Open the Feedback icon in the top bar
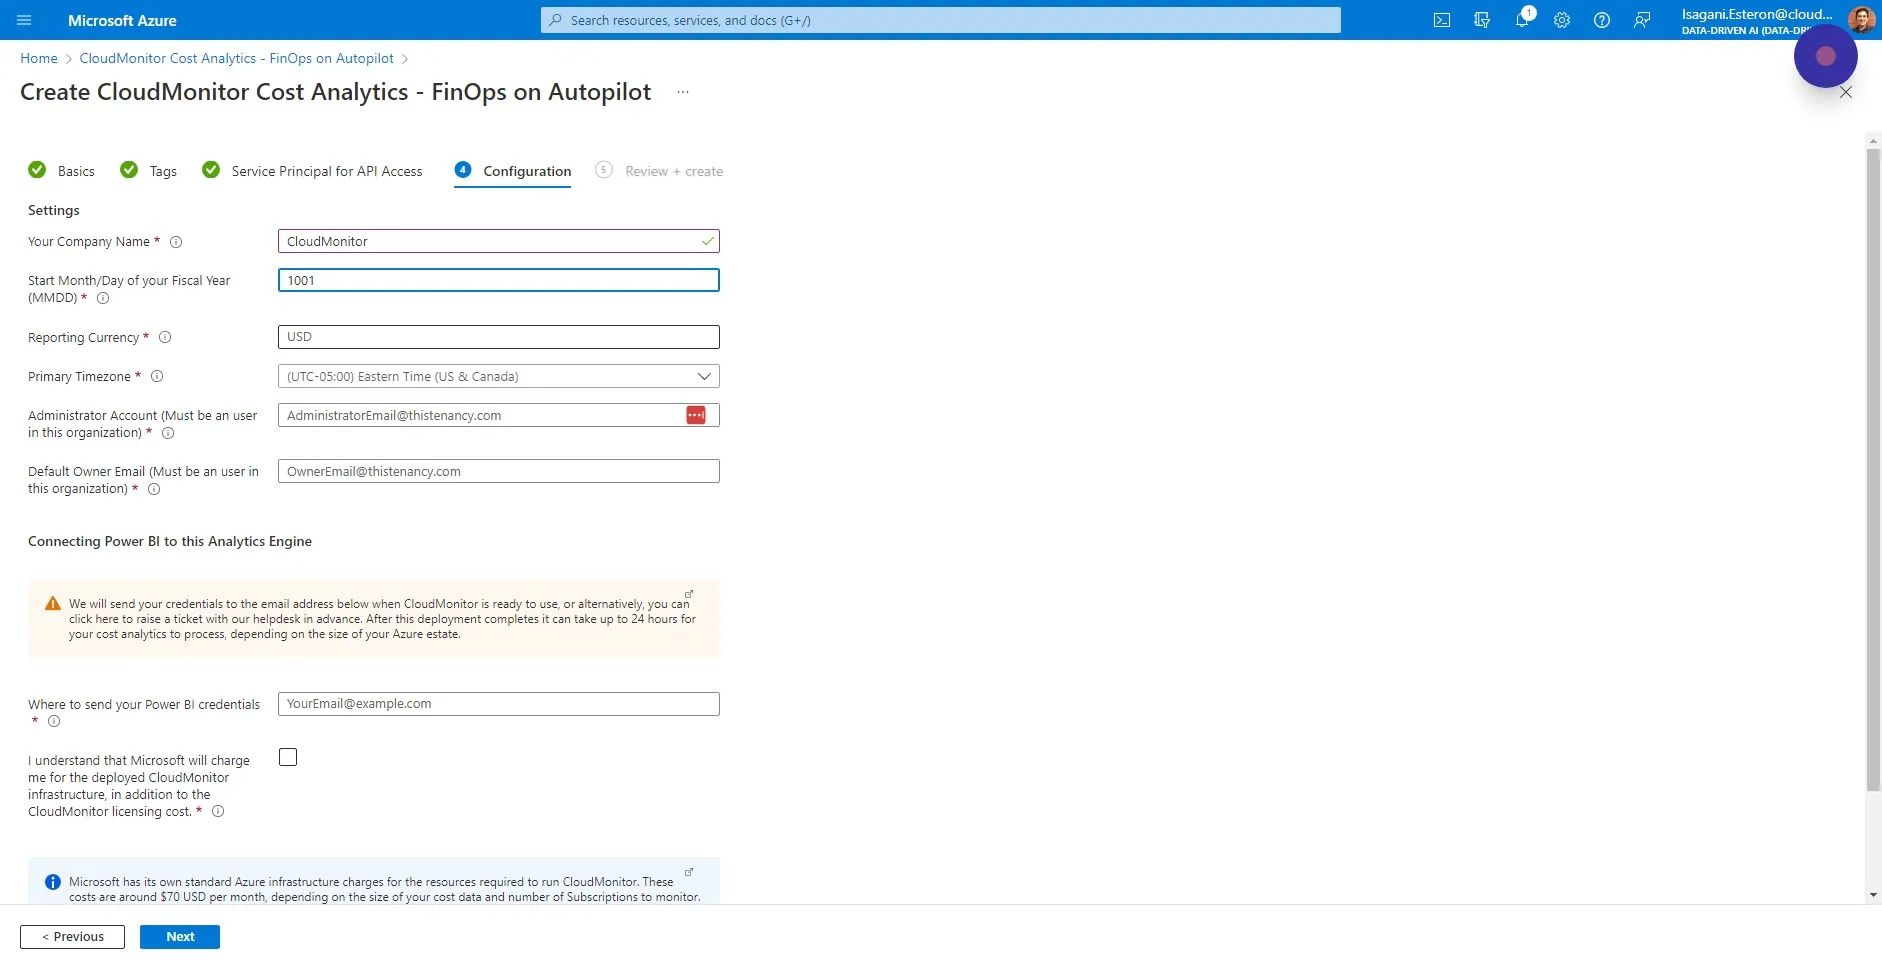Viewport: 1882px width, 969px height. 1642,20
